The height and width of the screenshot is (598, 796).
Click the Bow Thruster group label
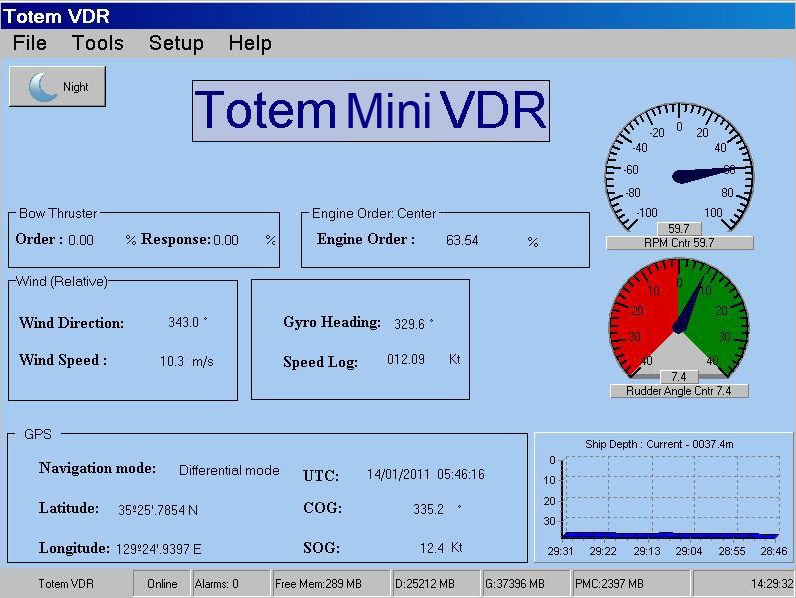click(x=58, y=213)
